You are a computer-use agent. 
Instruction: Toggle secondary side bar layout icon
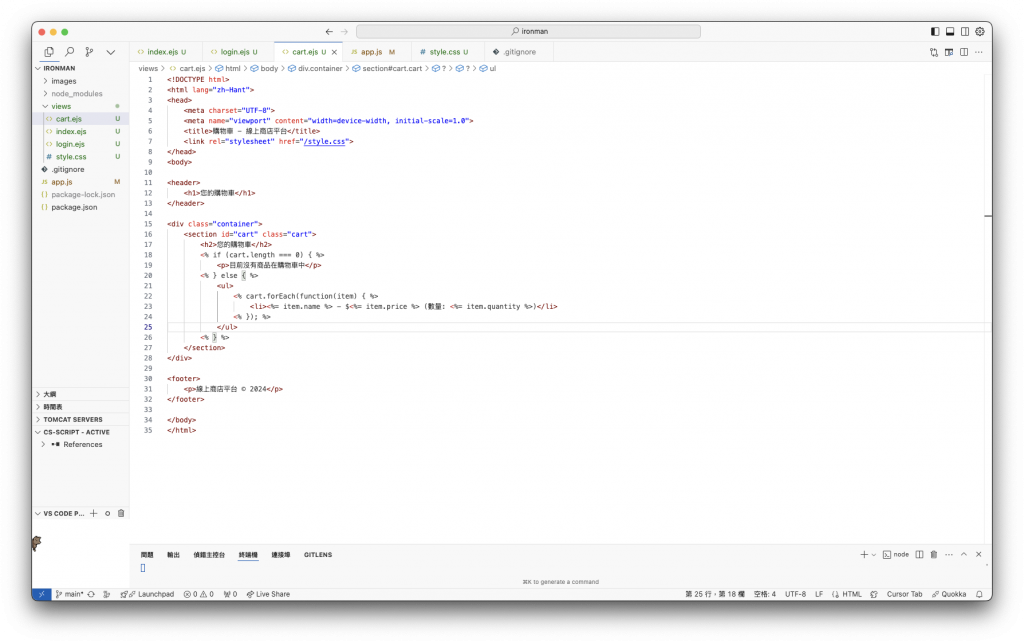pos(965,31)
